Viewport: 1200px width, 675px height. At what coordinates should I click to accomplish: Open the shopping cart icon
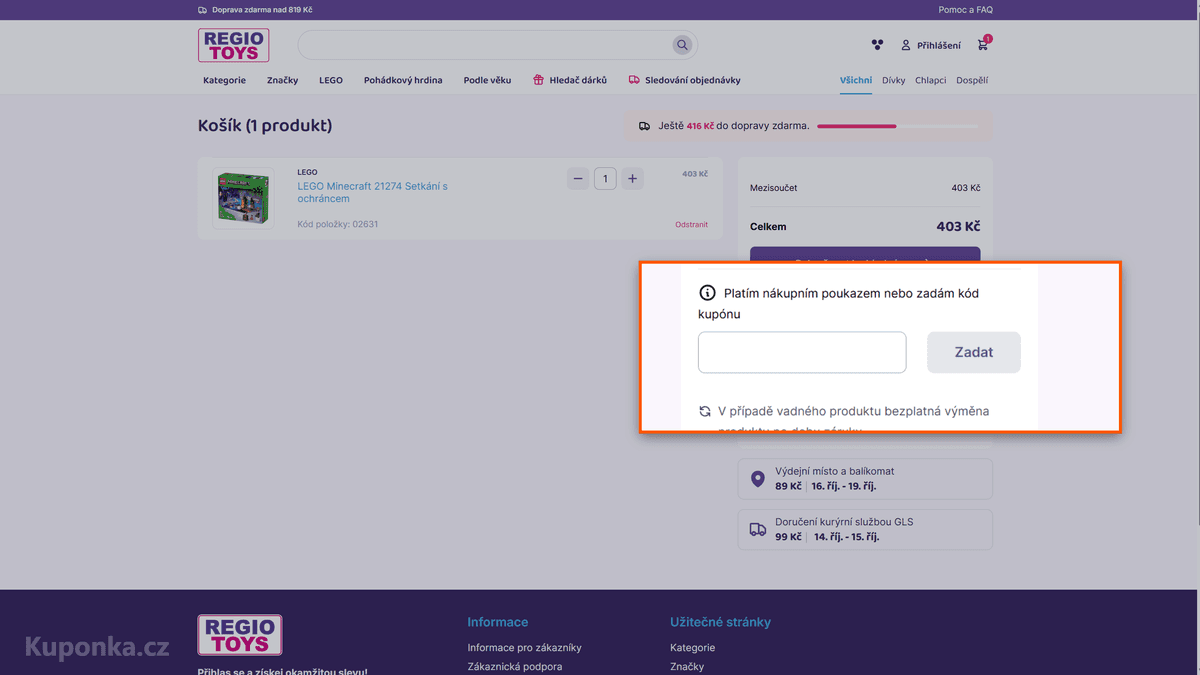[x=983, y=45]
